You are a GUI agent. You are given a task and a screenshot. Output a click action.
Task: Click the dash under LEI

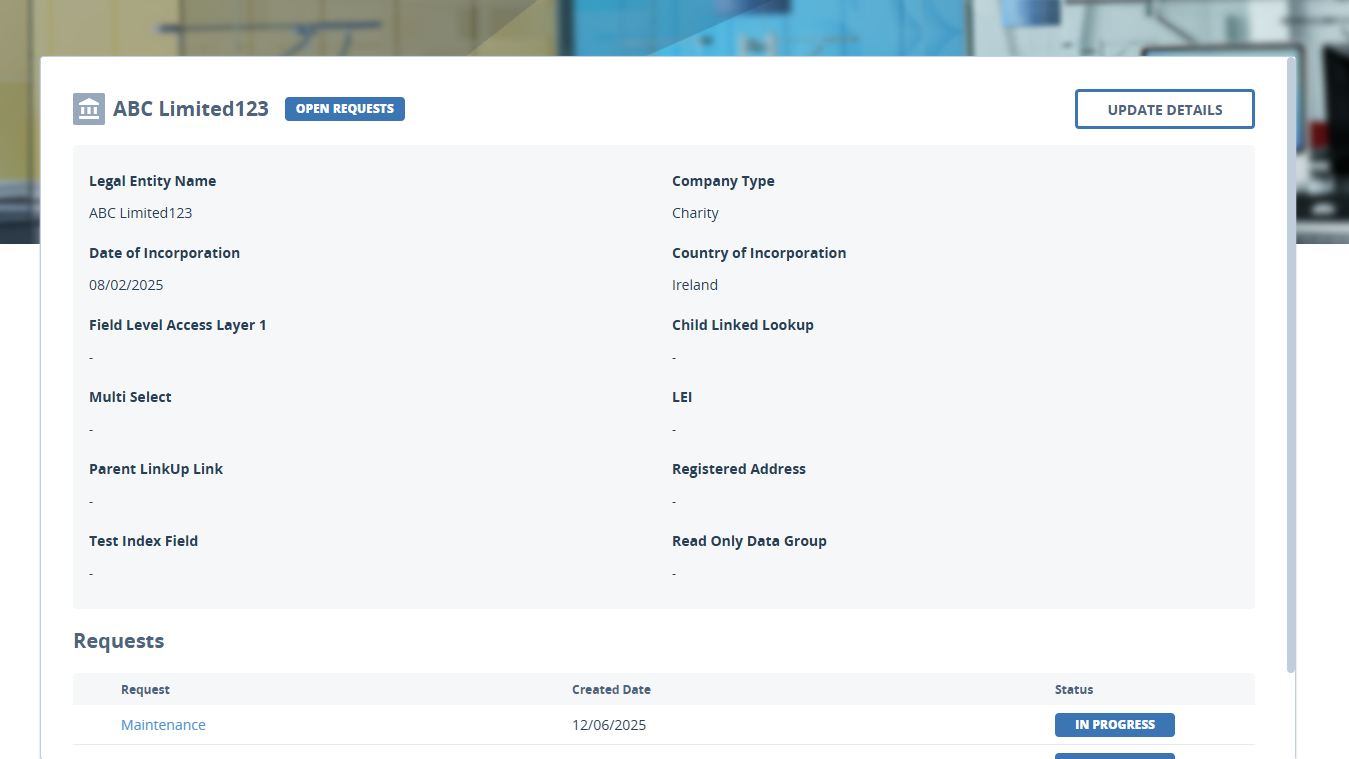point(674,428)
